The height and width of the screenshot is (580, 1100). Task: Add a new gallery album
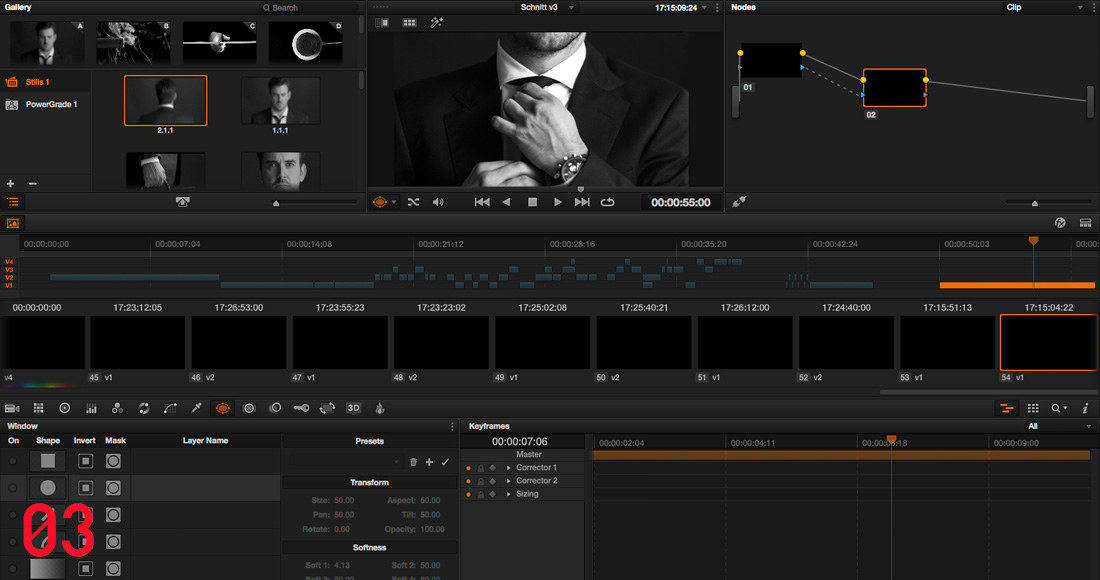(11, 184)
